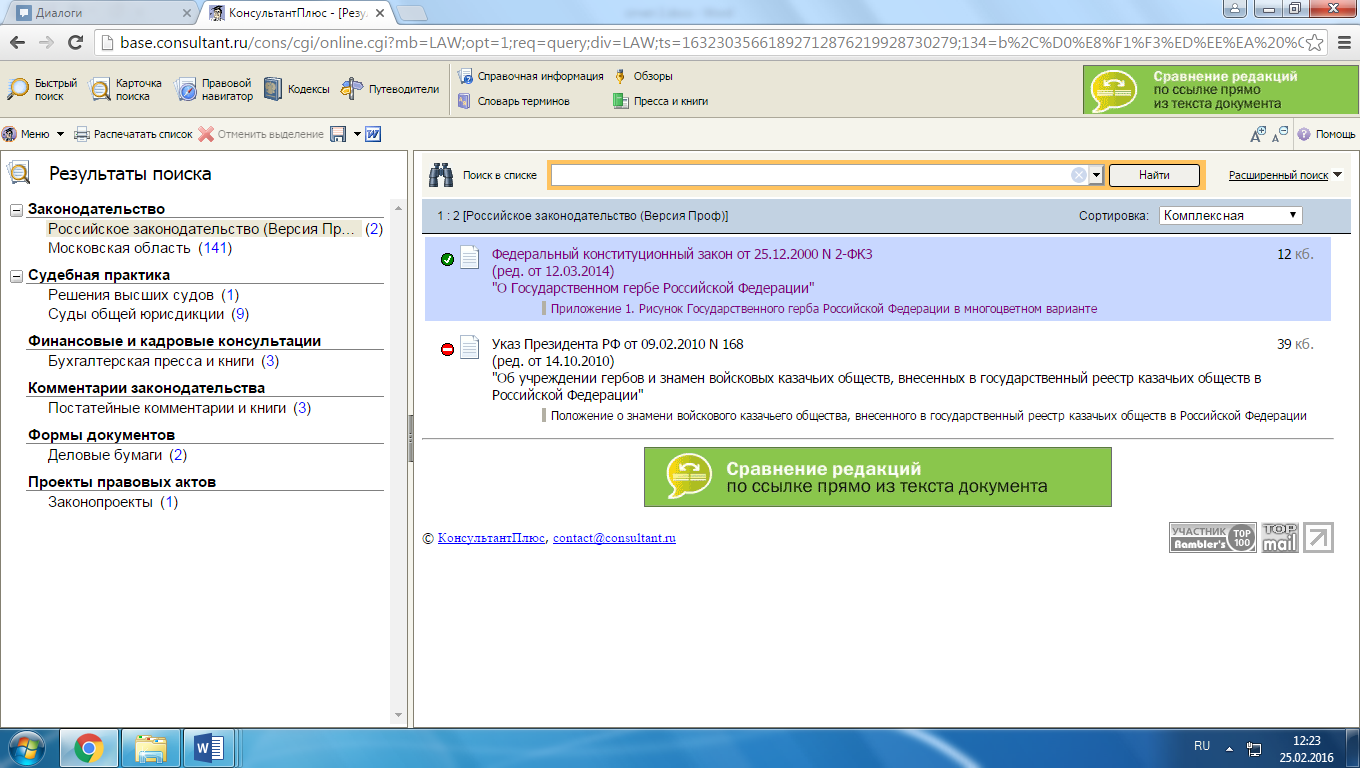Click the floppy disk save icon
Viewport: 1360px width, 768px height.
tap(339, 134)
